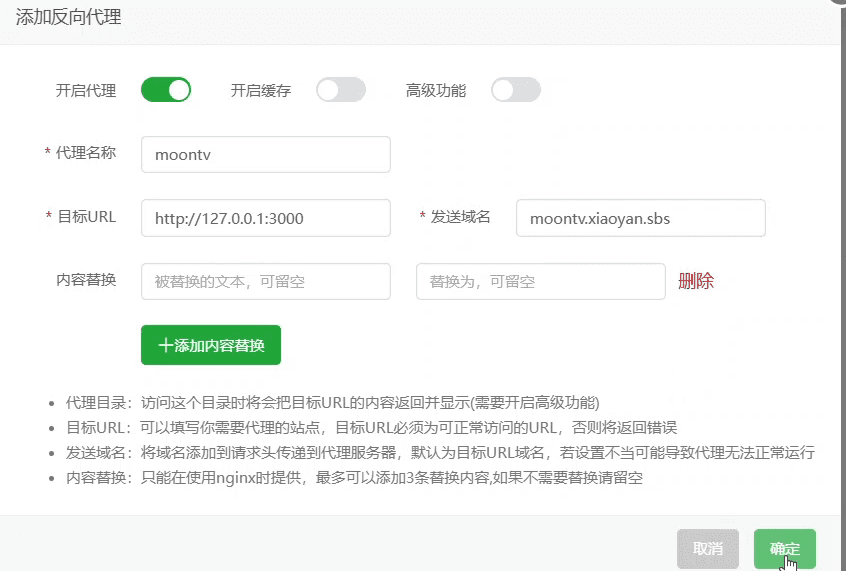The width and height of the screenshot is (846, 571).
Task: Disable the 开启代理 toggle switch
Action: (x=166, y=90)
